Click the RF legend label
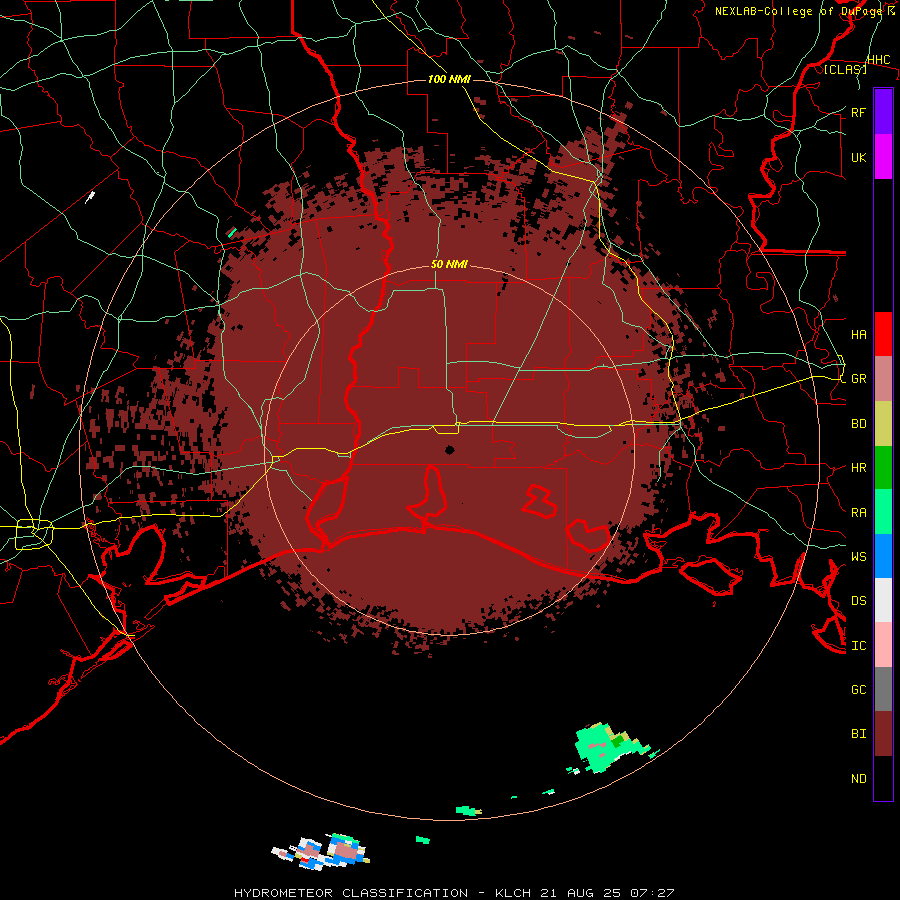Screen dimensions: 900x900 [x=859, y=112]
